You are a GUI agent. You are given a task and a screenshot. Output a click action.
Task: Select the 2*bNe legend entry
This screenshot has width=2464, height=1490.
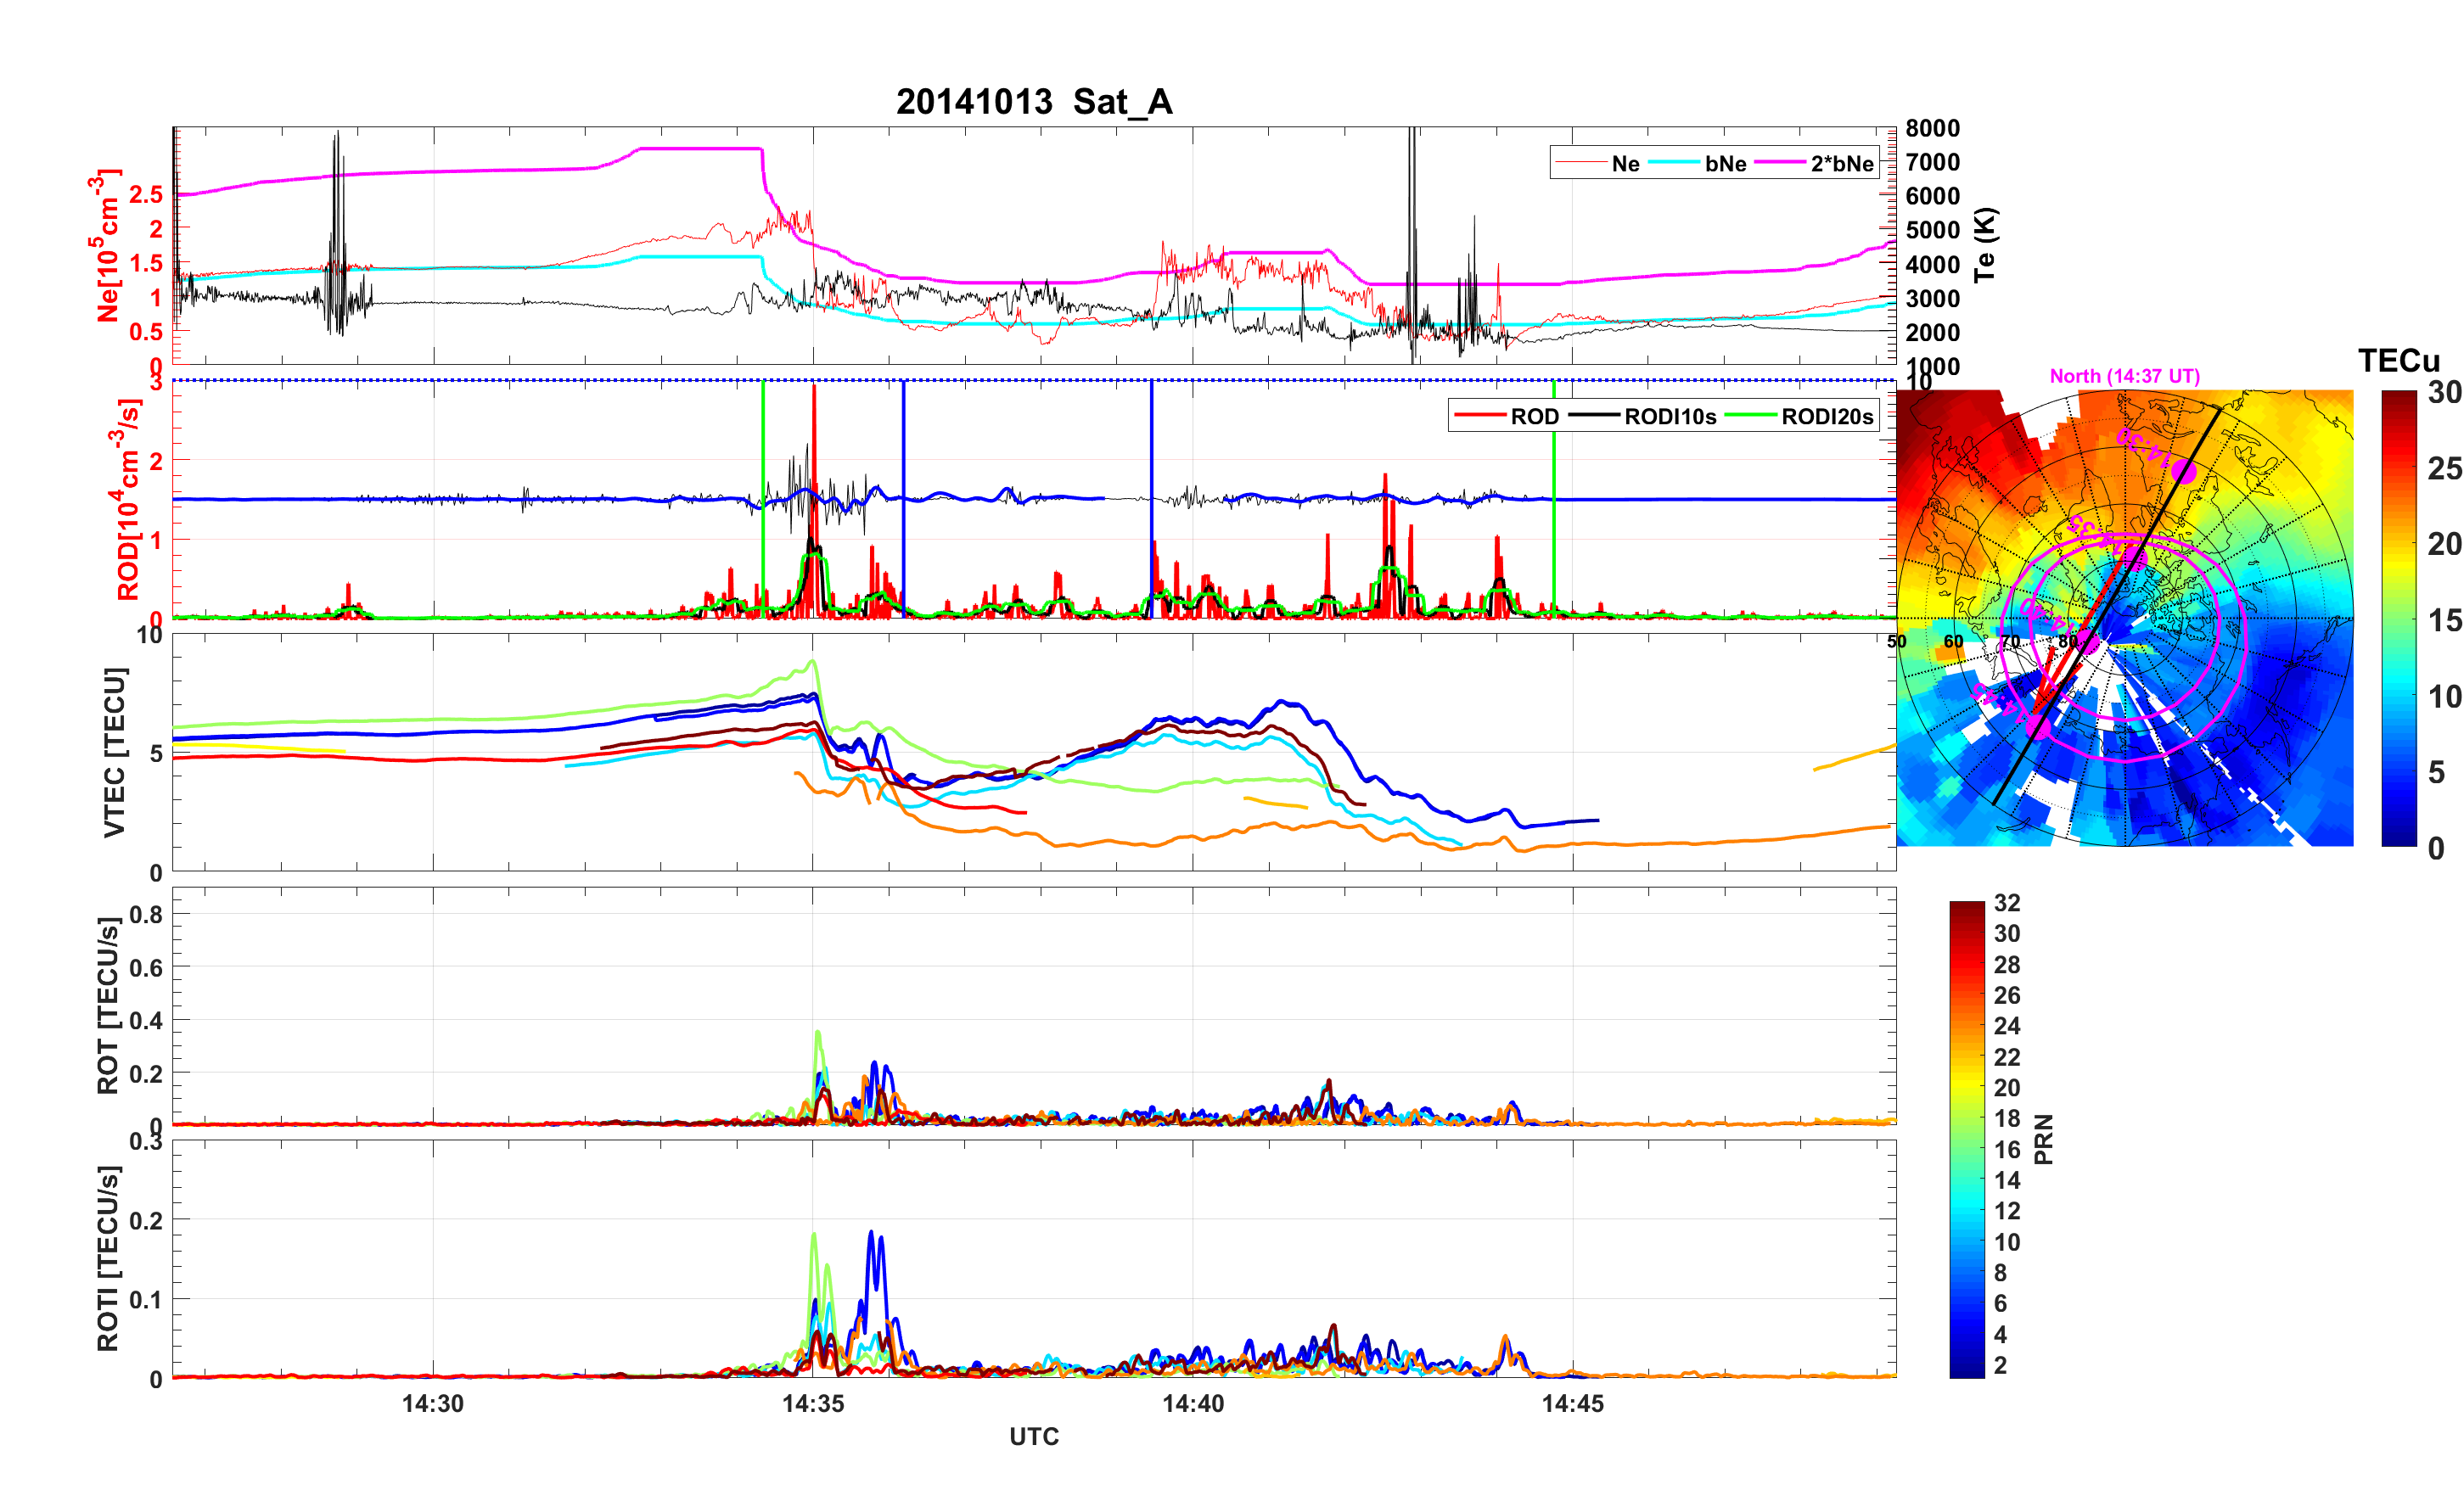[1841, 164]
